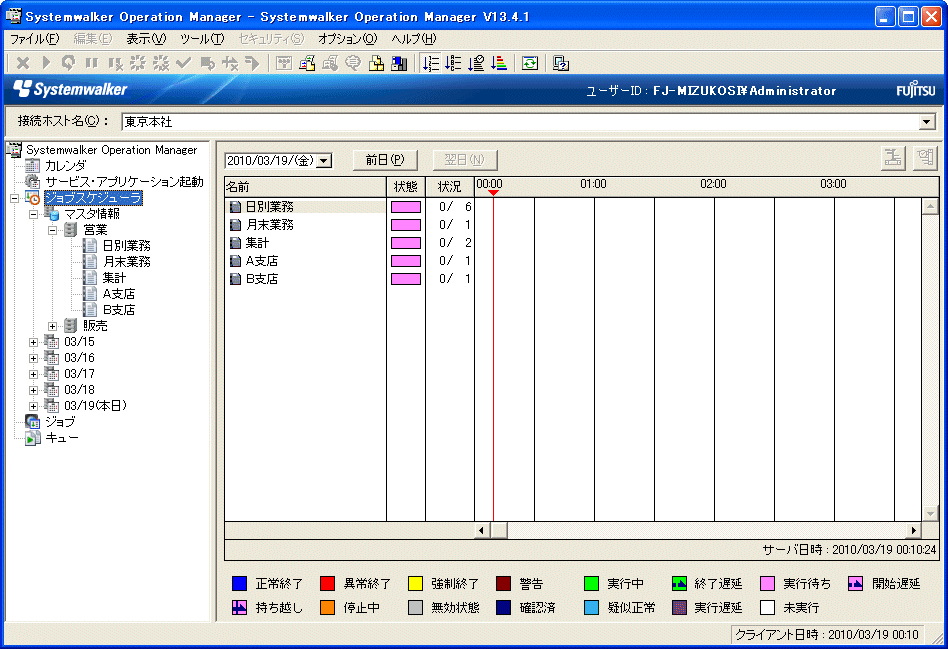948x649 pixels.
Task: Click the A支店 job net icon in list
Action: [x=235, y=261]
